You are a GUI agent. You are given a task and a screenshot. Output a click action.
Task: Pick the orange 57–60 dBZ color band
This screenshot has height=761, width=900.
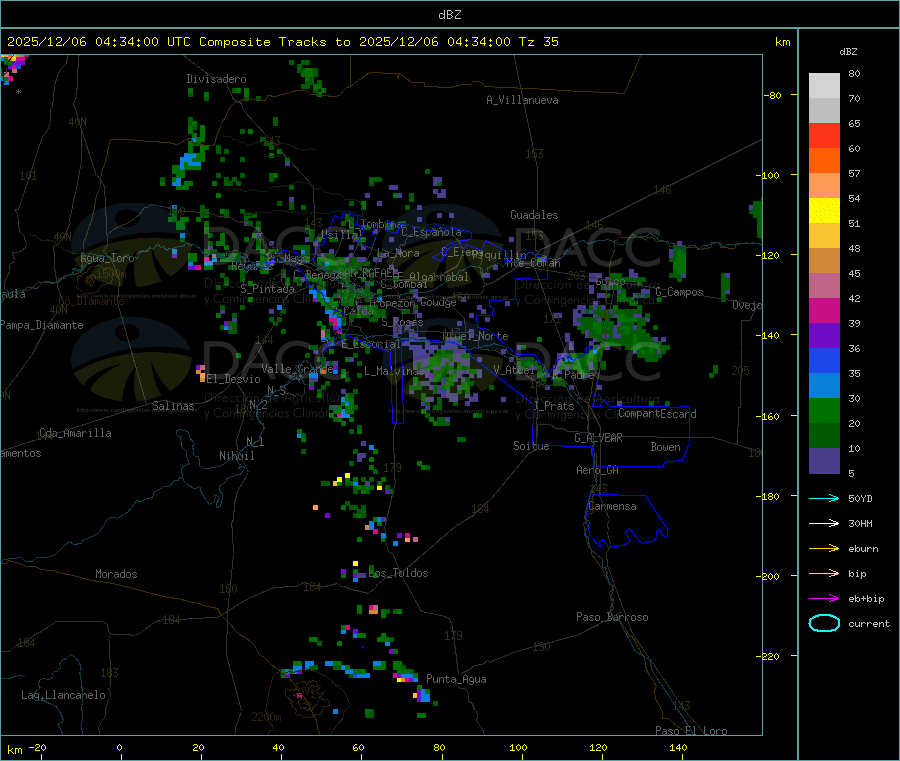point(824,161)
